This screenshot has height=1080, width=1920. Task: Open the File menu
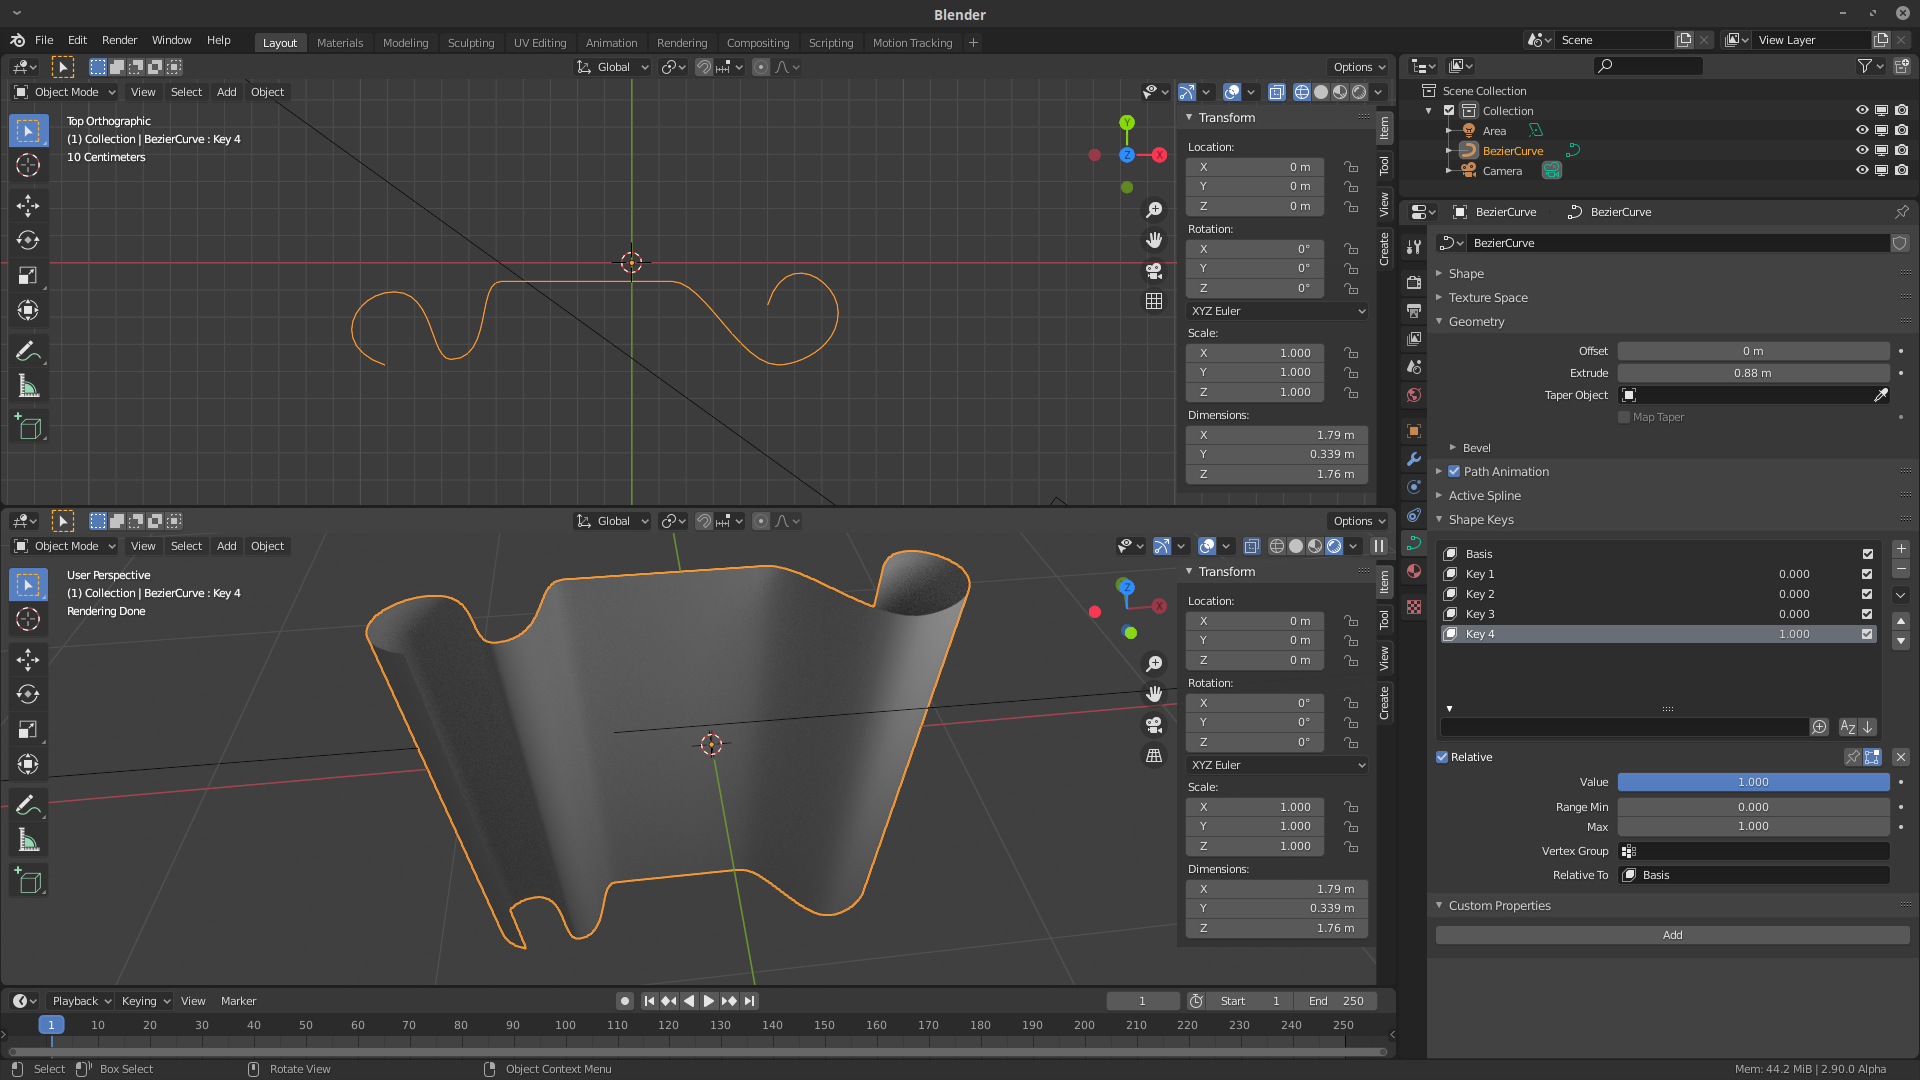[44, 40]
